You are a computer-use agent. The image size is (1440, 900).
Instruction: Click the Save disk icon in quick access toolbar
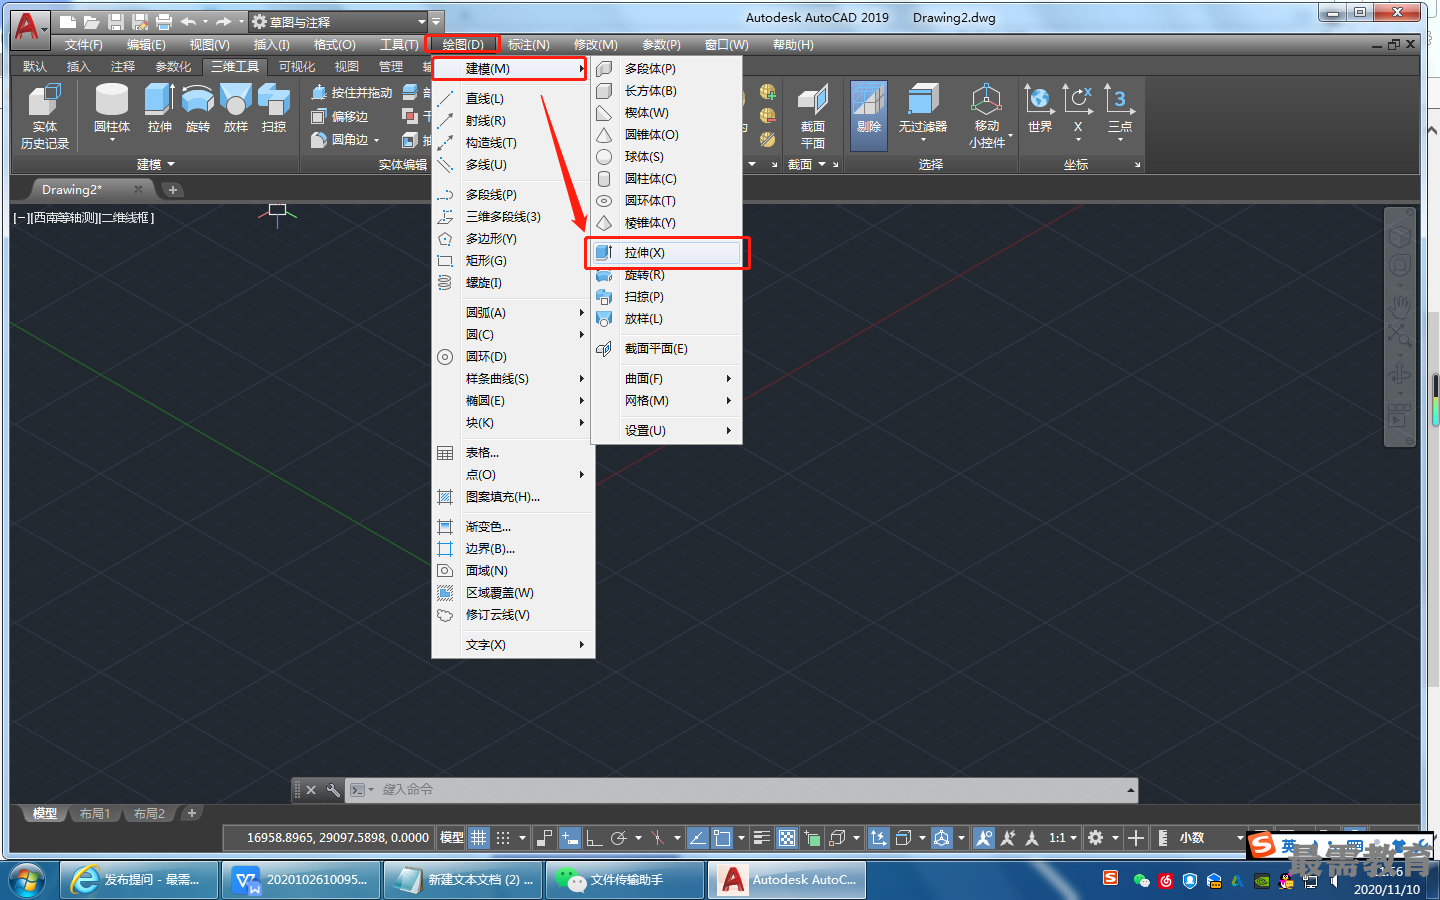(x=115, y=21)
